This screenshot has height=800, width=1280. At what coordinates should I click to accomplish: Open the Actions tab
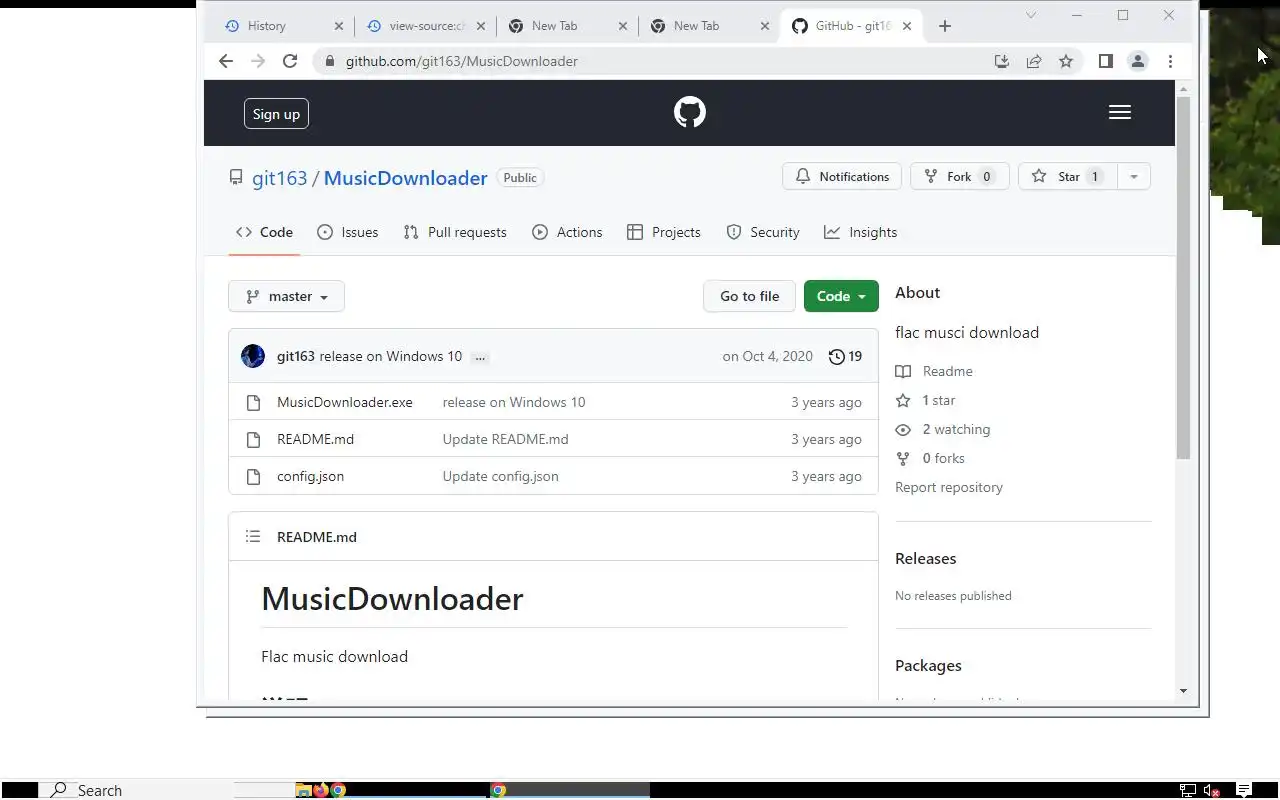[567, 232]
